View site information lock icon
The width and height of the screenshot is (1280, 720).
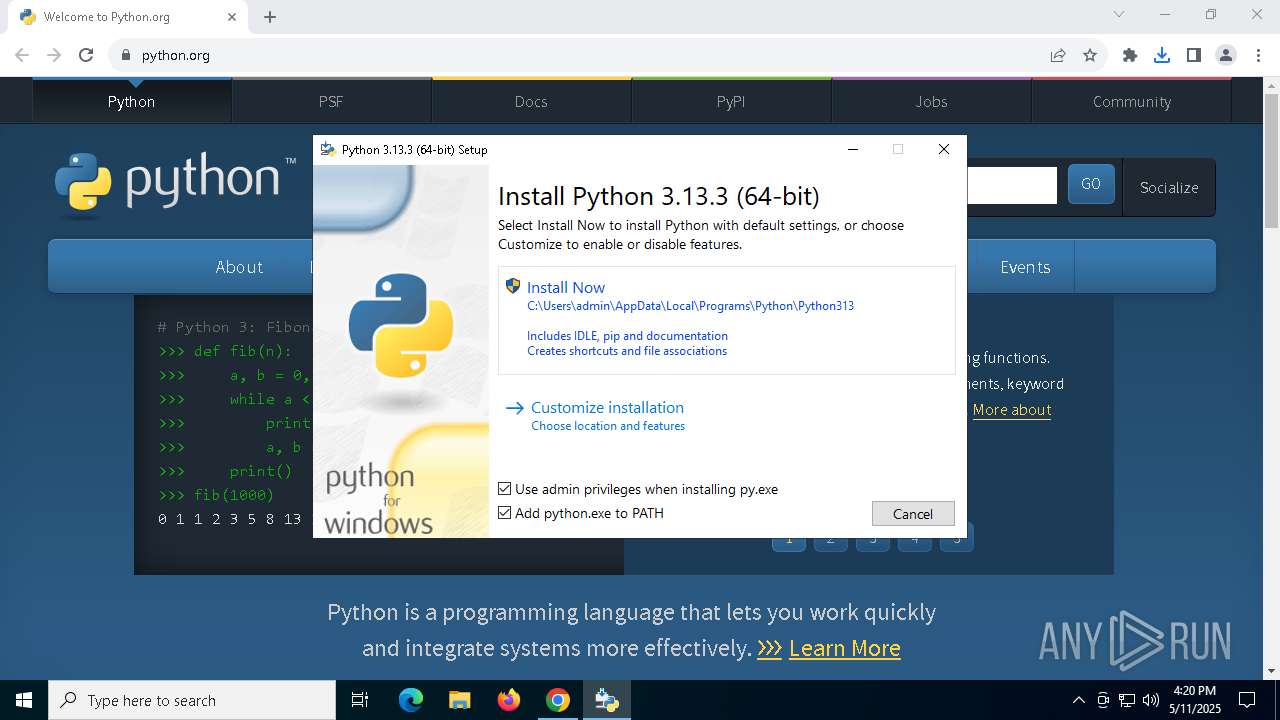tap(125, 55)
